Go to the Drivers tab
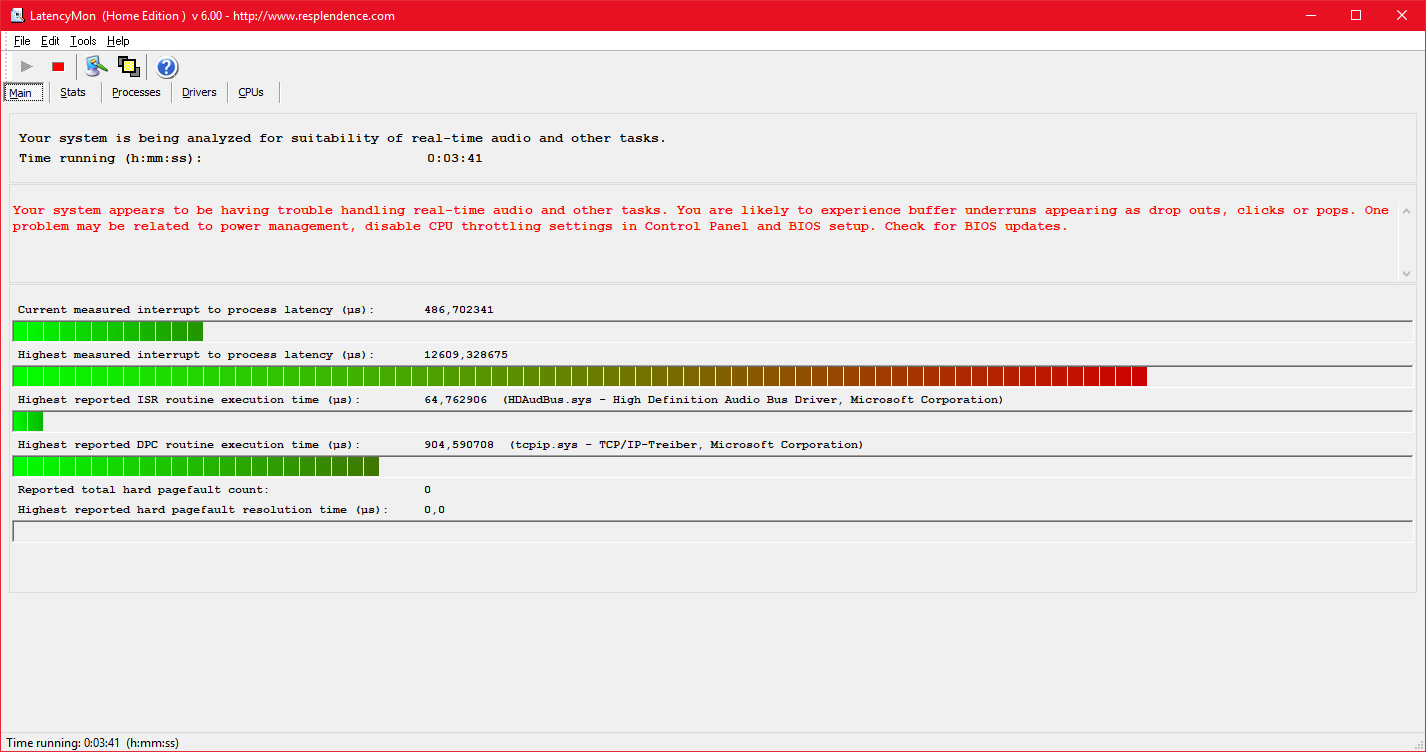The height and width of the screenshot is (752, 1426). tap(199, 92)
